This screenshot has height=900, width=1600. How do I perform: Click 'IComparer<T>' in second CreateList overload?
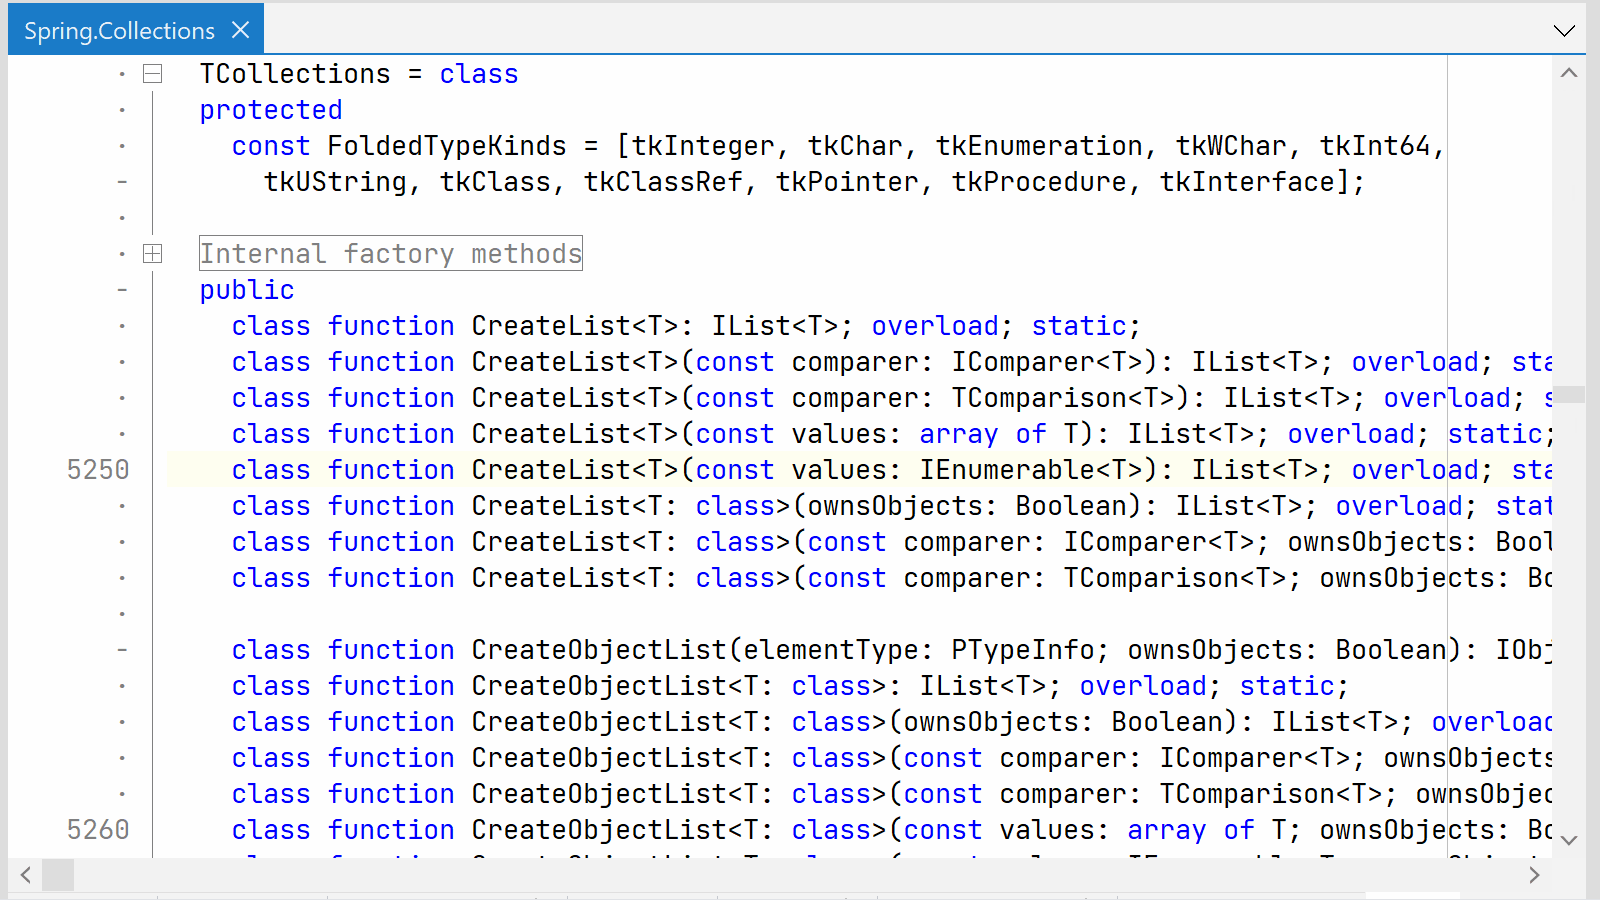[1047, 362]
